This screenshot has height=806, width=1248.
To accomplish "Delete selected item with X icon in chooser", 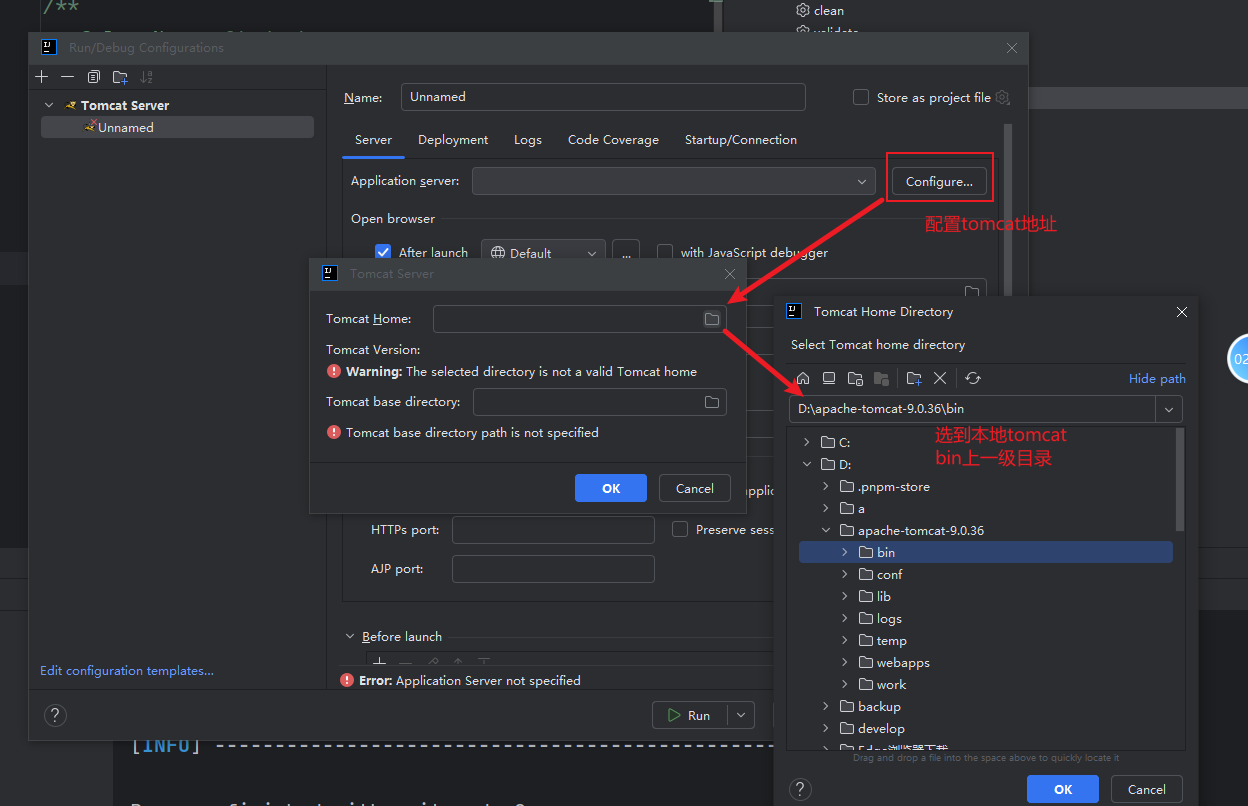I will click(x=940, y=378).
